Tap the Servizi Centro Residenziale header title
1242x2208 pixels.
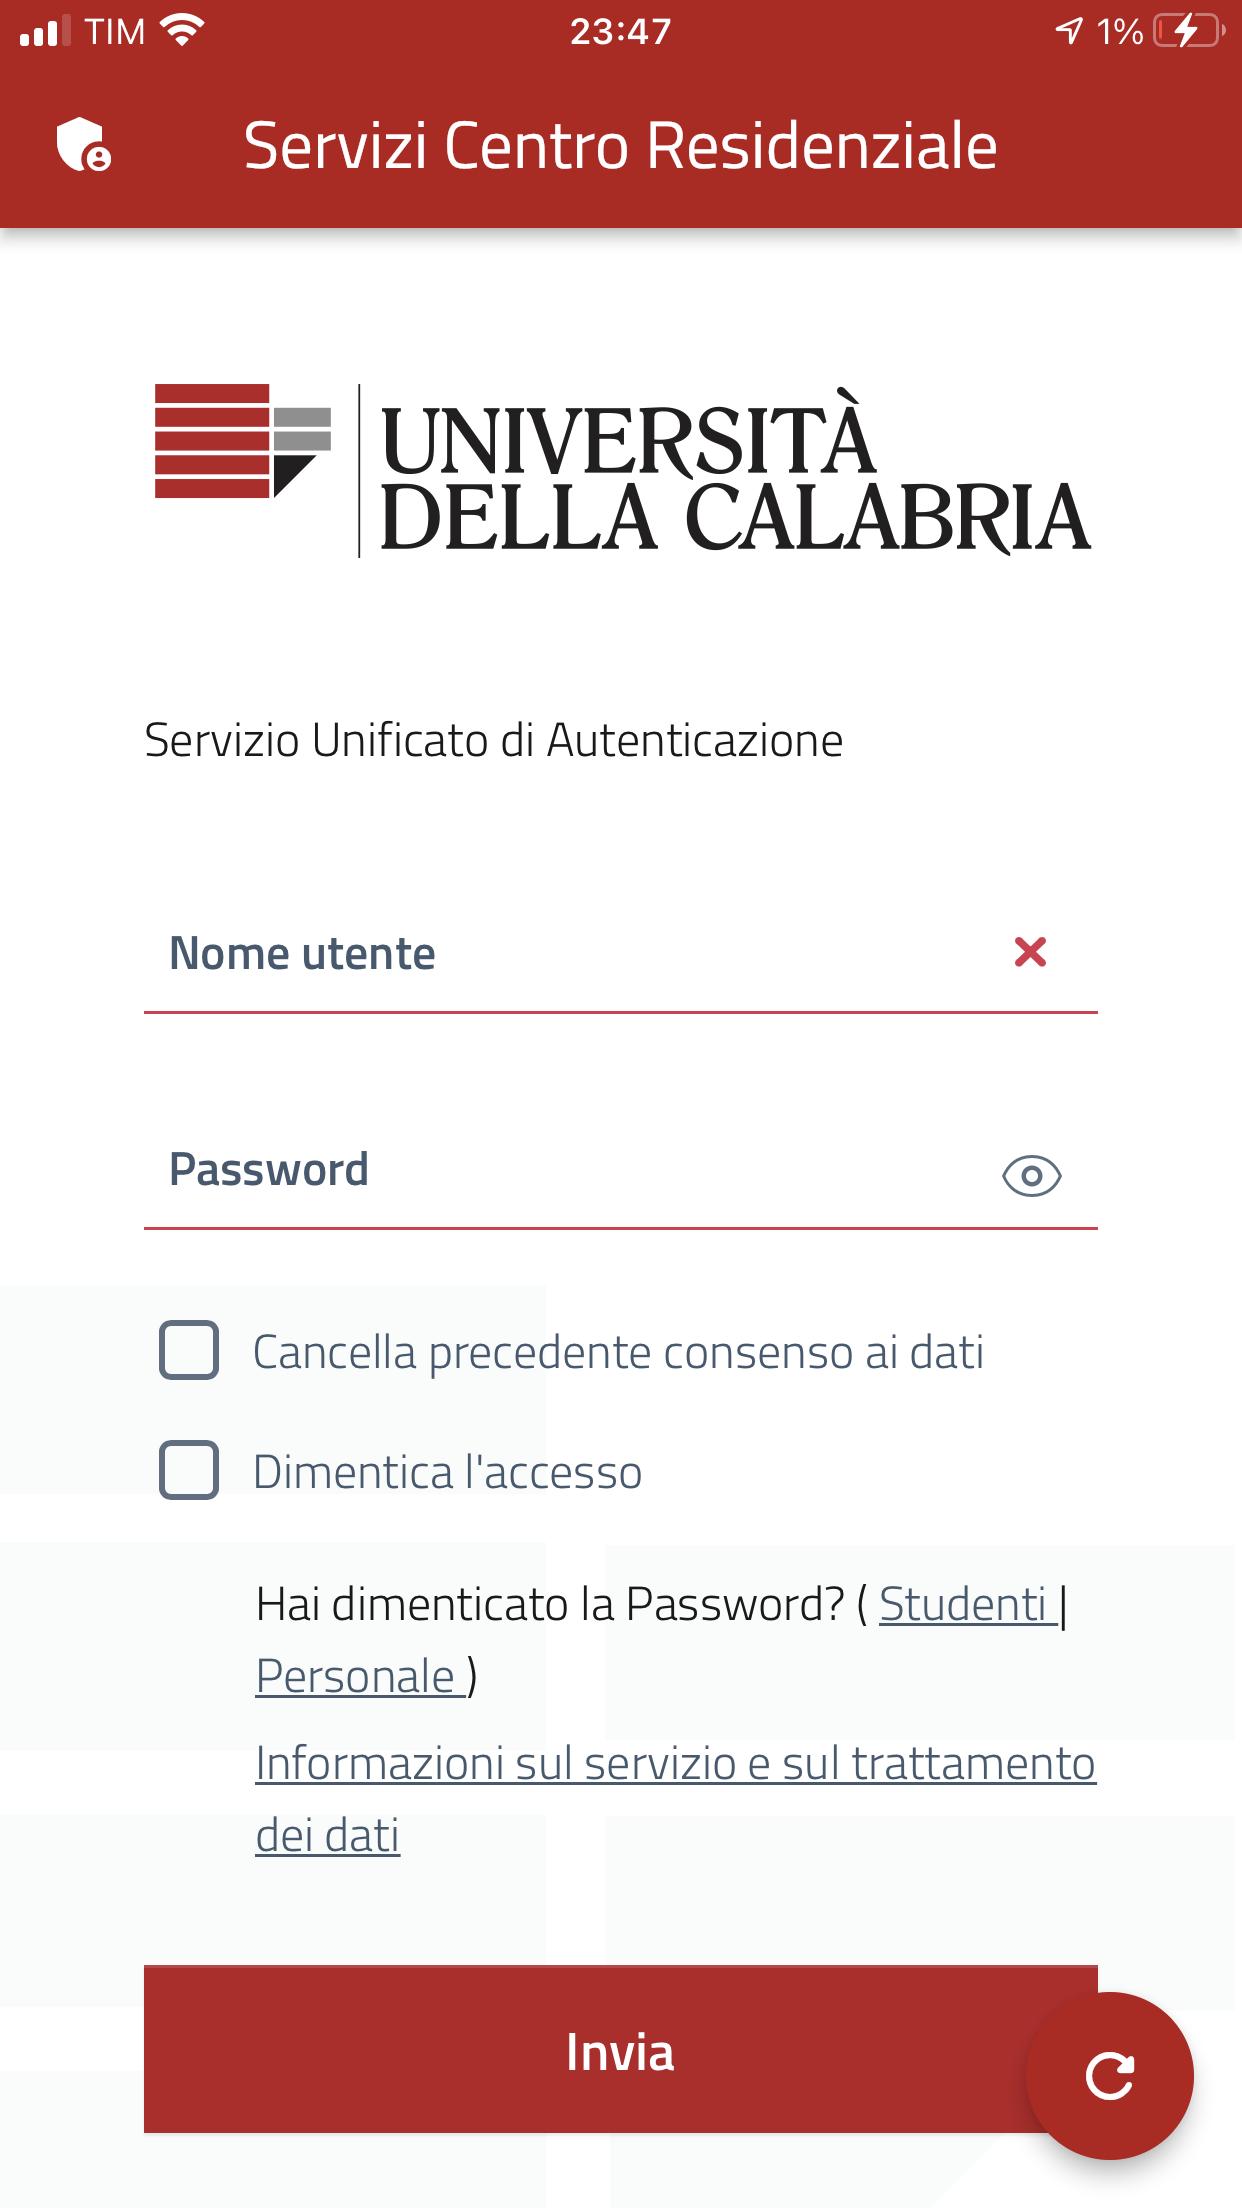[x=621, y=146]
